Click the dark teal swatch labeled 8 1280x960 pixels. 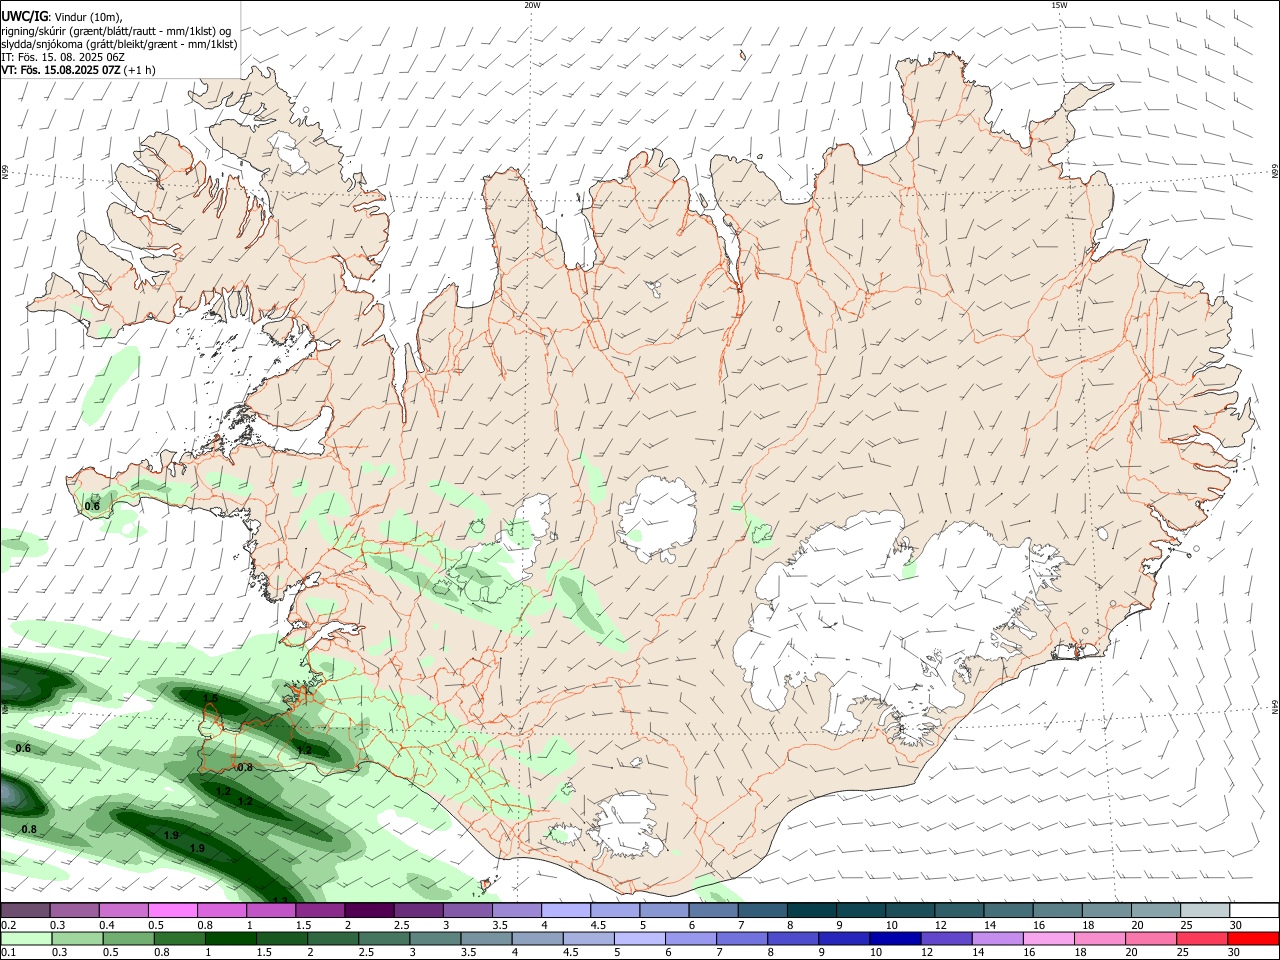tap(810, 911)
